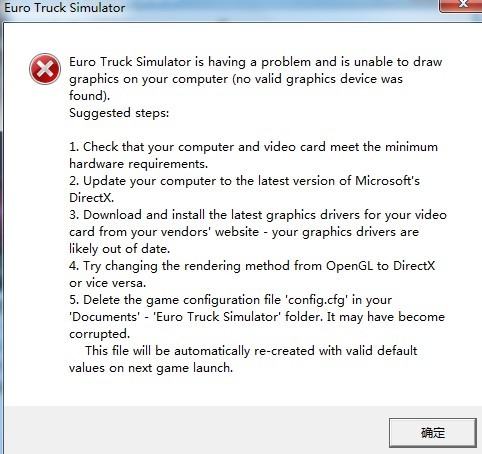Image resolution: width=482 pixels, height=454 pixels.
Task: Click the 'or vice versa.' text line
Action: [107, 283]
